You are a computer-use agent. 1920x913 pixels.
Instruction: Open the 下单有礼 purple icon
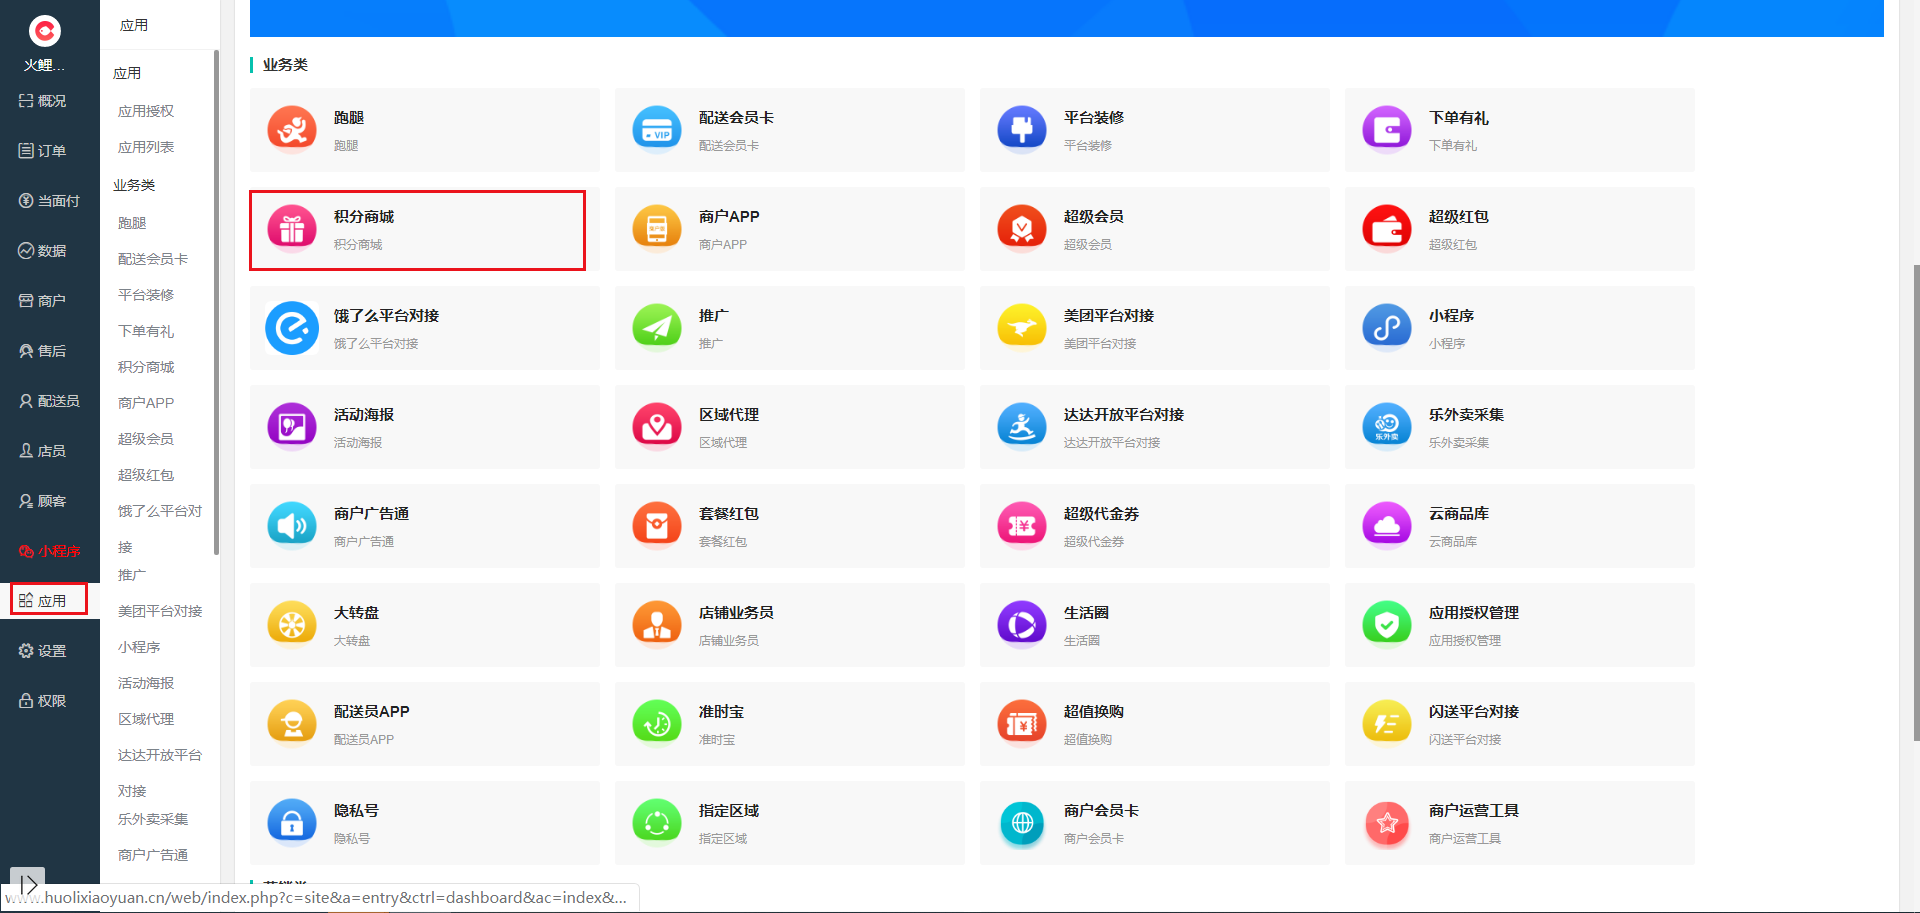coord(1387,130)
